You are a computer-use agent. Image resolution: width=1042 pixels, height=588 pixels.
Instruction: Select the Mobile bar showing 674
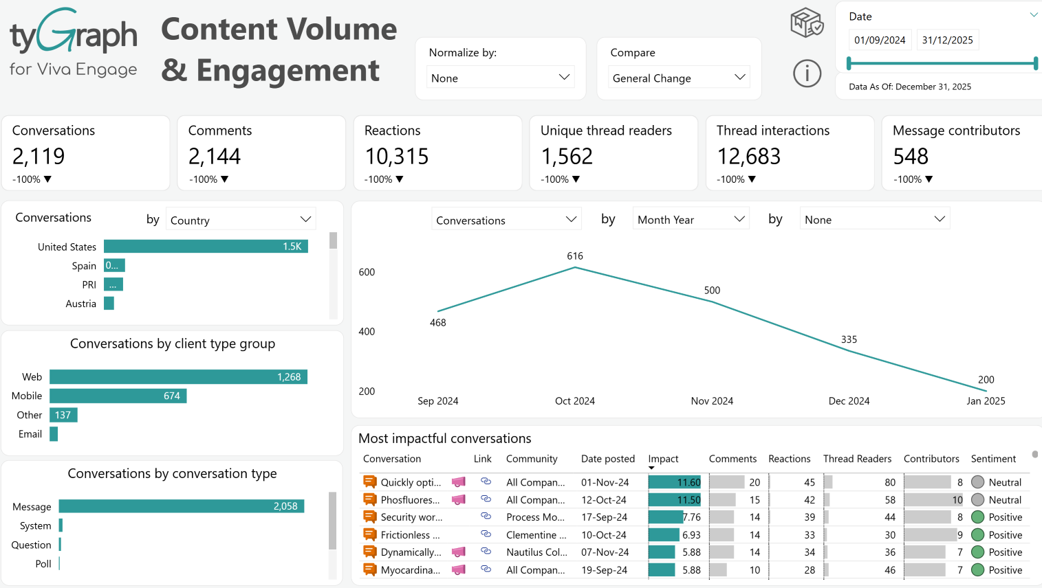[118, 396]
